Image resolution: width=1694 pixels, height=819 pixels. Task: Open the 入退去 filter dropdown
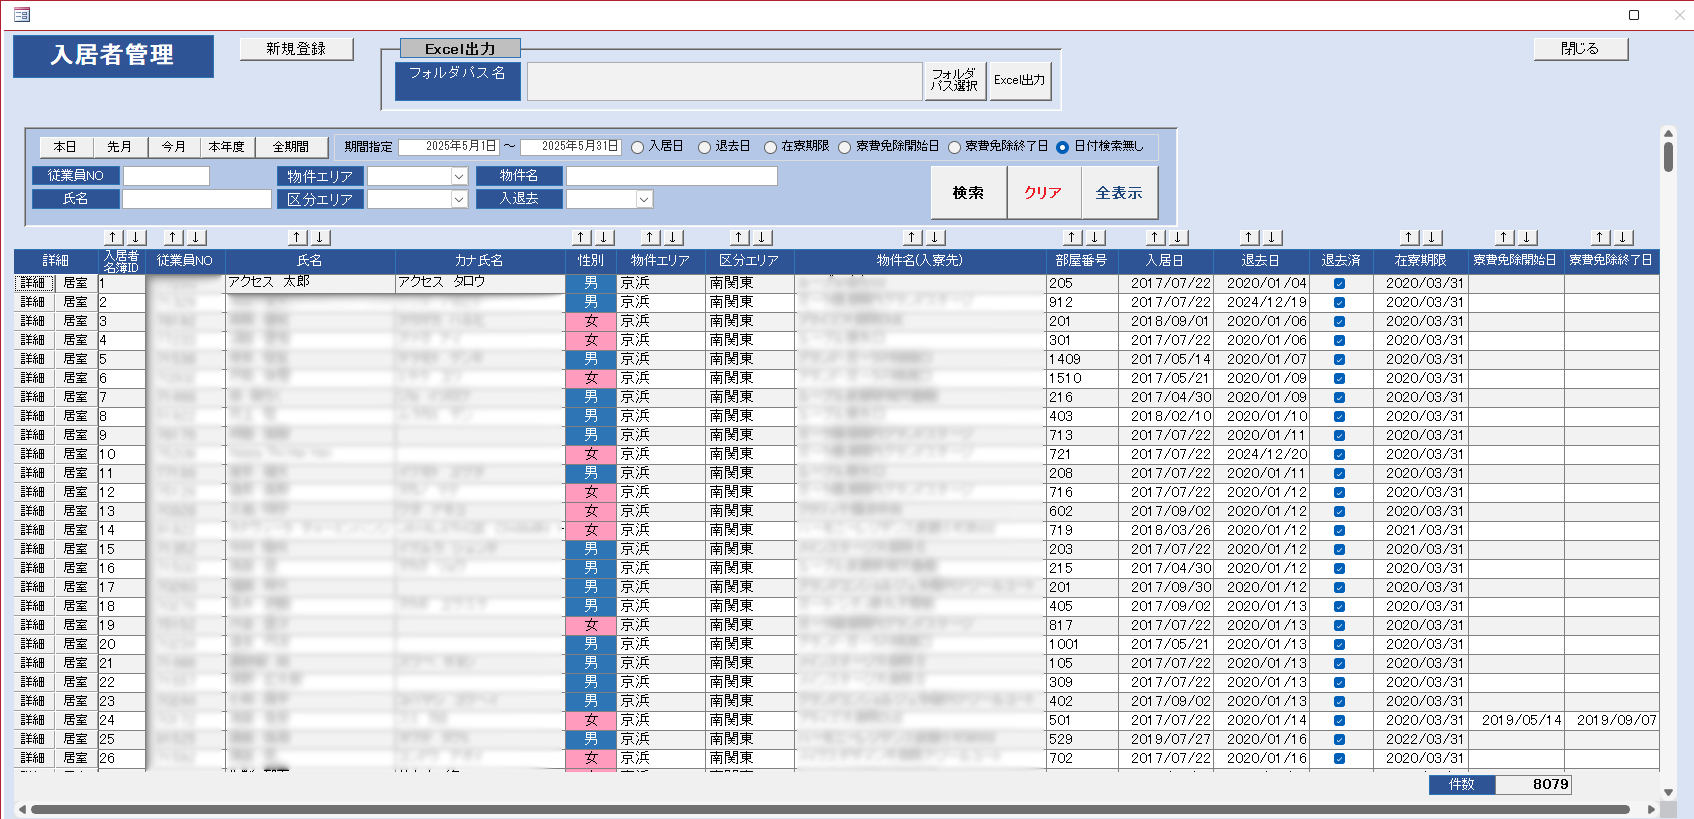[644, 199]
